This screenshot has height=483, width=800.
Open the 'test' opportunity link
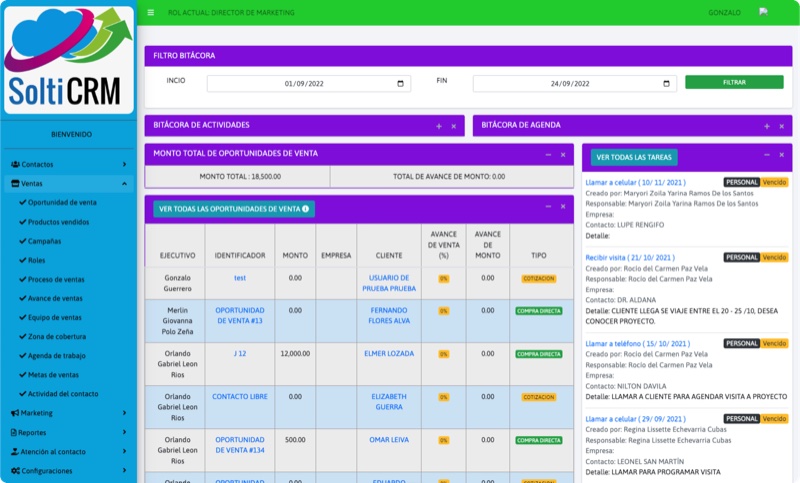click(240, 278)
